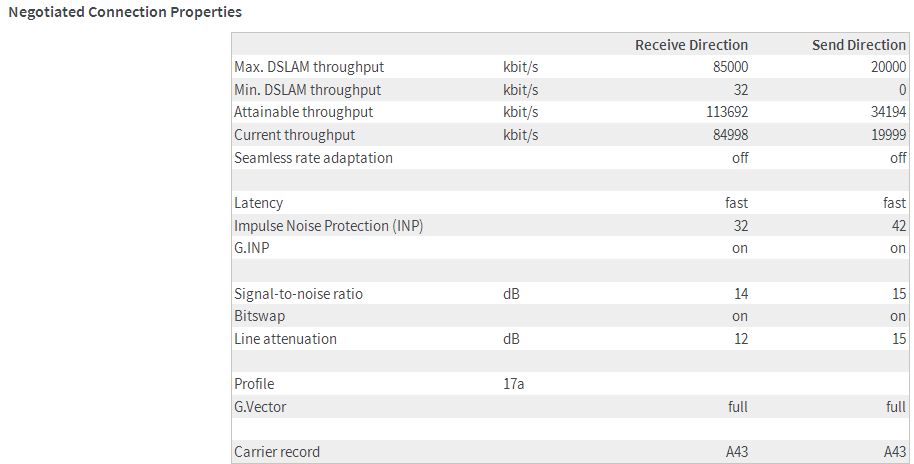Click the G.INP row label
The image size is (914, 464).
[x=252, y=248]
